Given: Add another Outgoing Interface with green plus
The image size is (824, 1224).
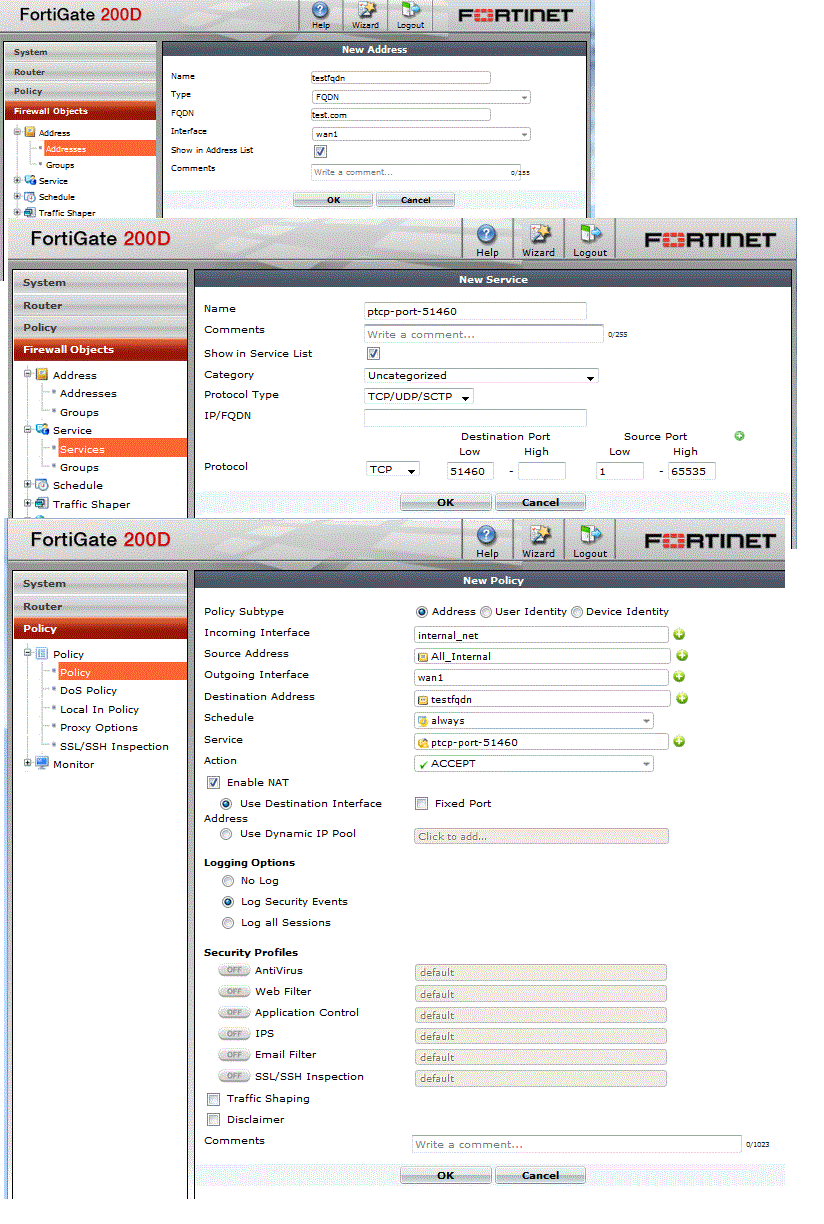Looking at the screenshot, I should tap(679, 677).
